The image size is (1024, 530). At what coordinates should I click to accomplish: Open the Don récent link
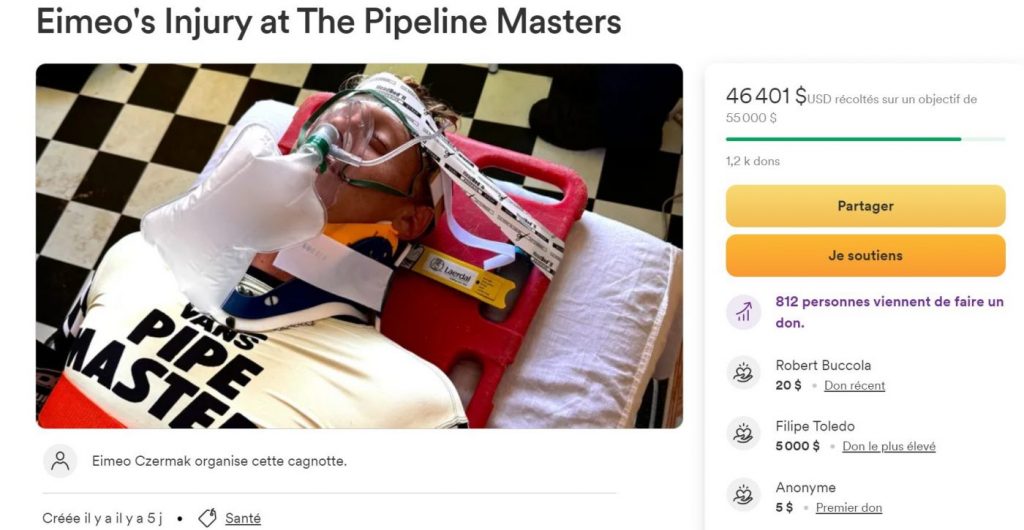[x=854, y=386]
